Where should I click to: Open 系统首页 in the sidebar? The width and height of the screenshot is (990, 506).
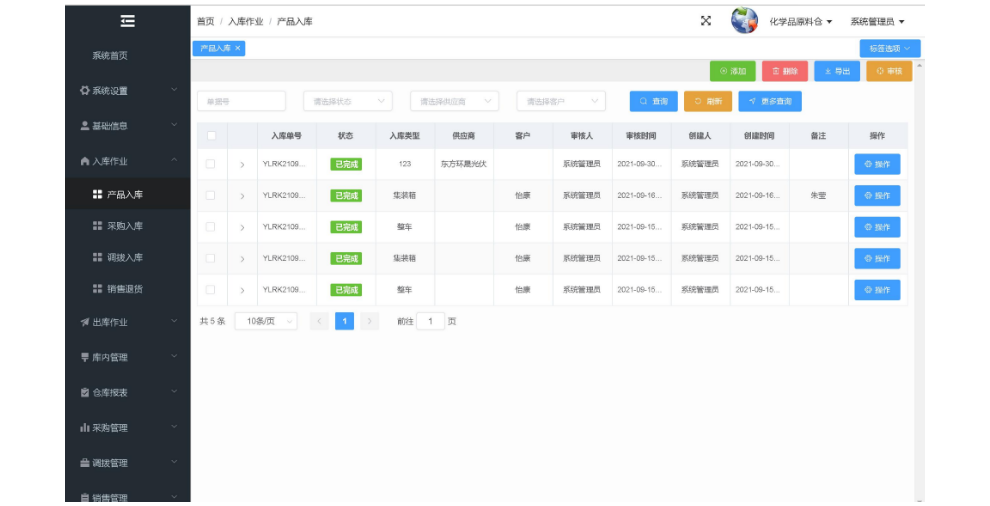(x=128, y=56)
